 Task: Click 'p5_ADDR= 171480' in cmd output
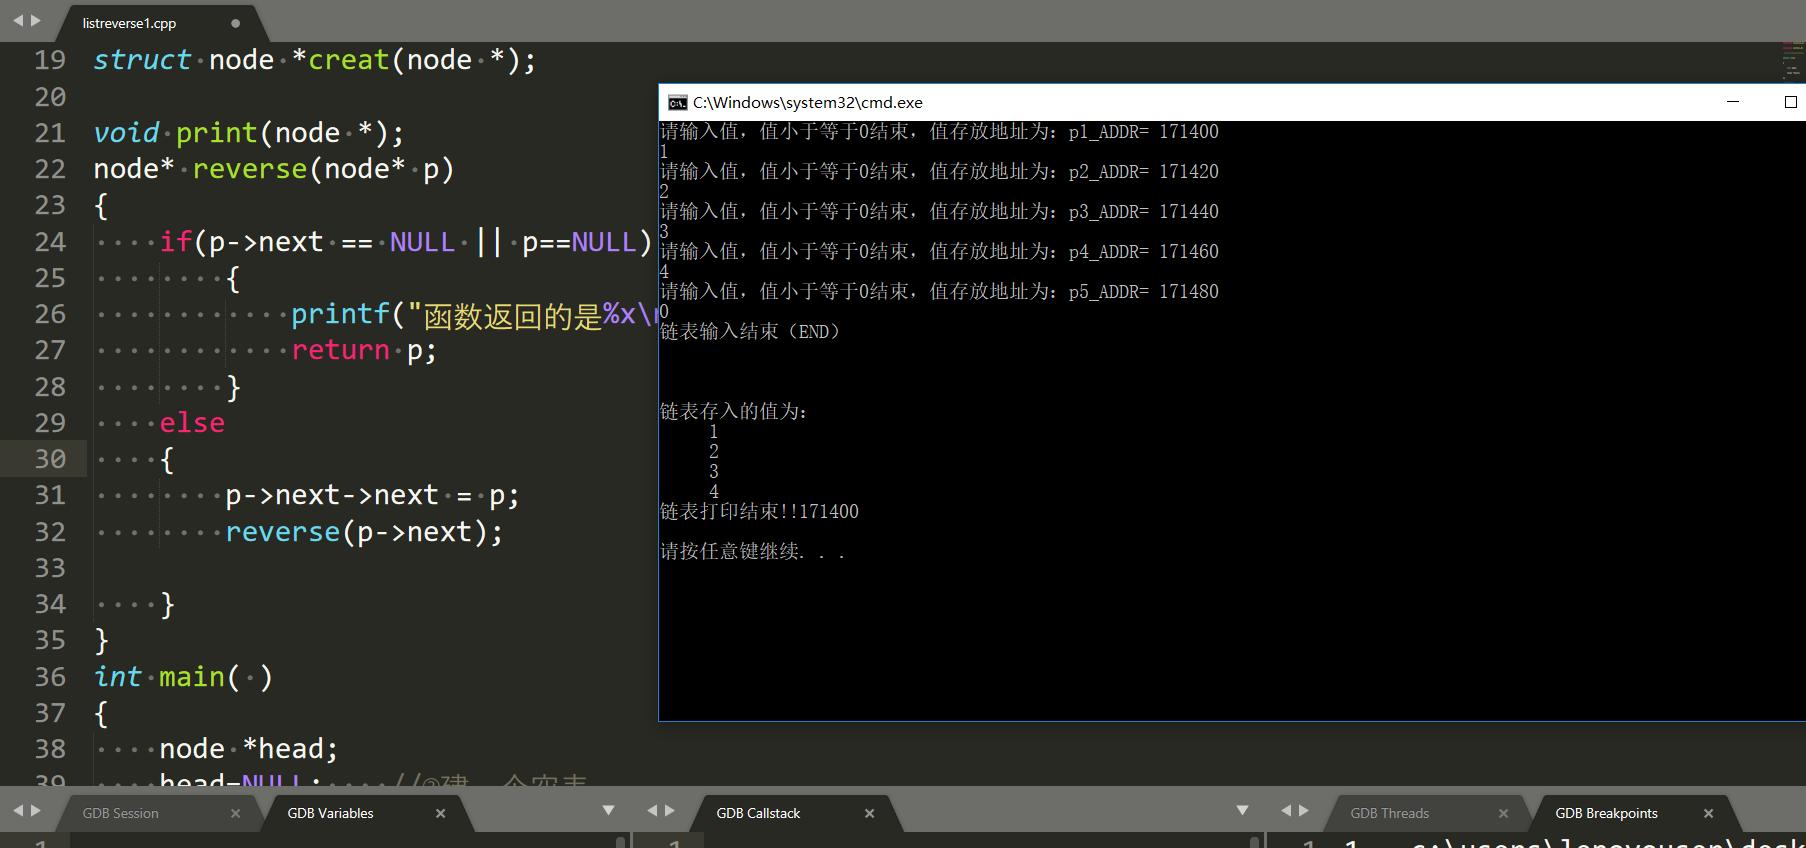(x=1143, y=292)
